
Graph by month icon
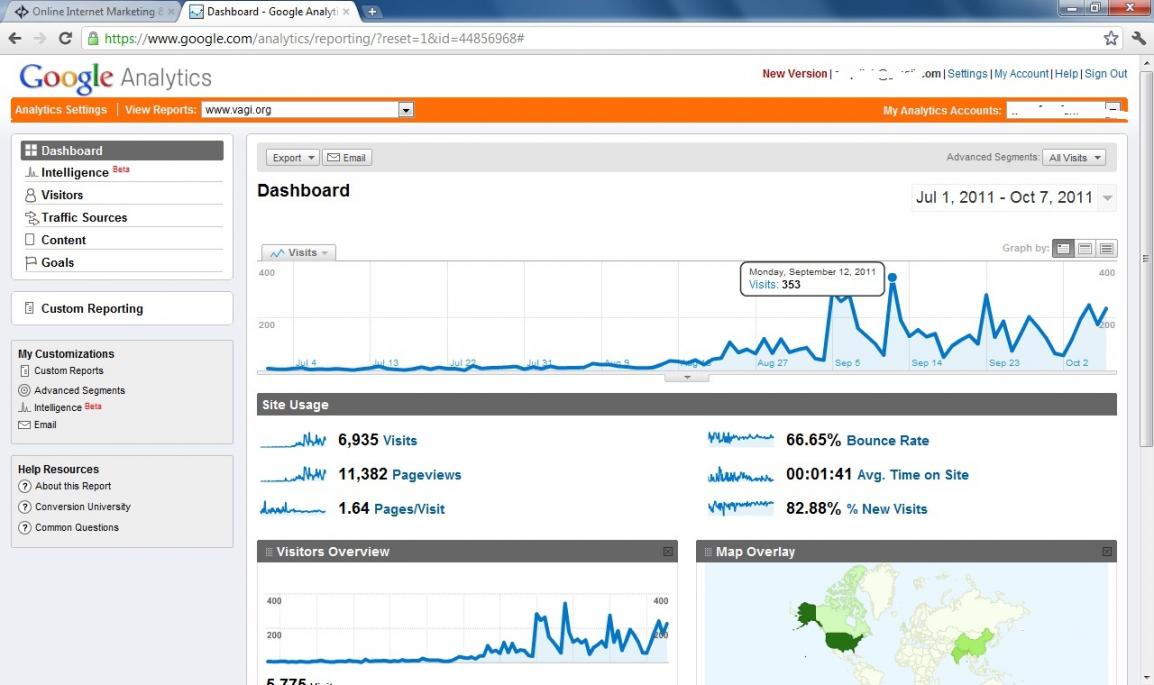tap(1106, 249)
